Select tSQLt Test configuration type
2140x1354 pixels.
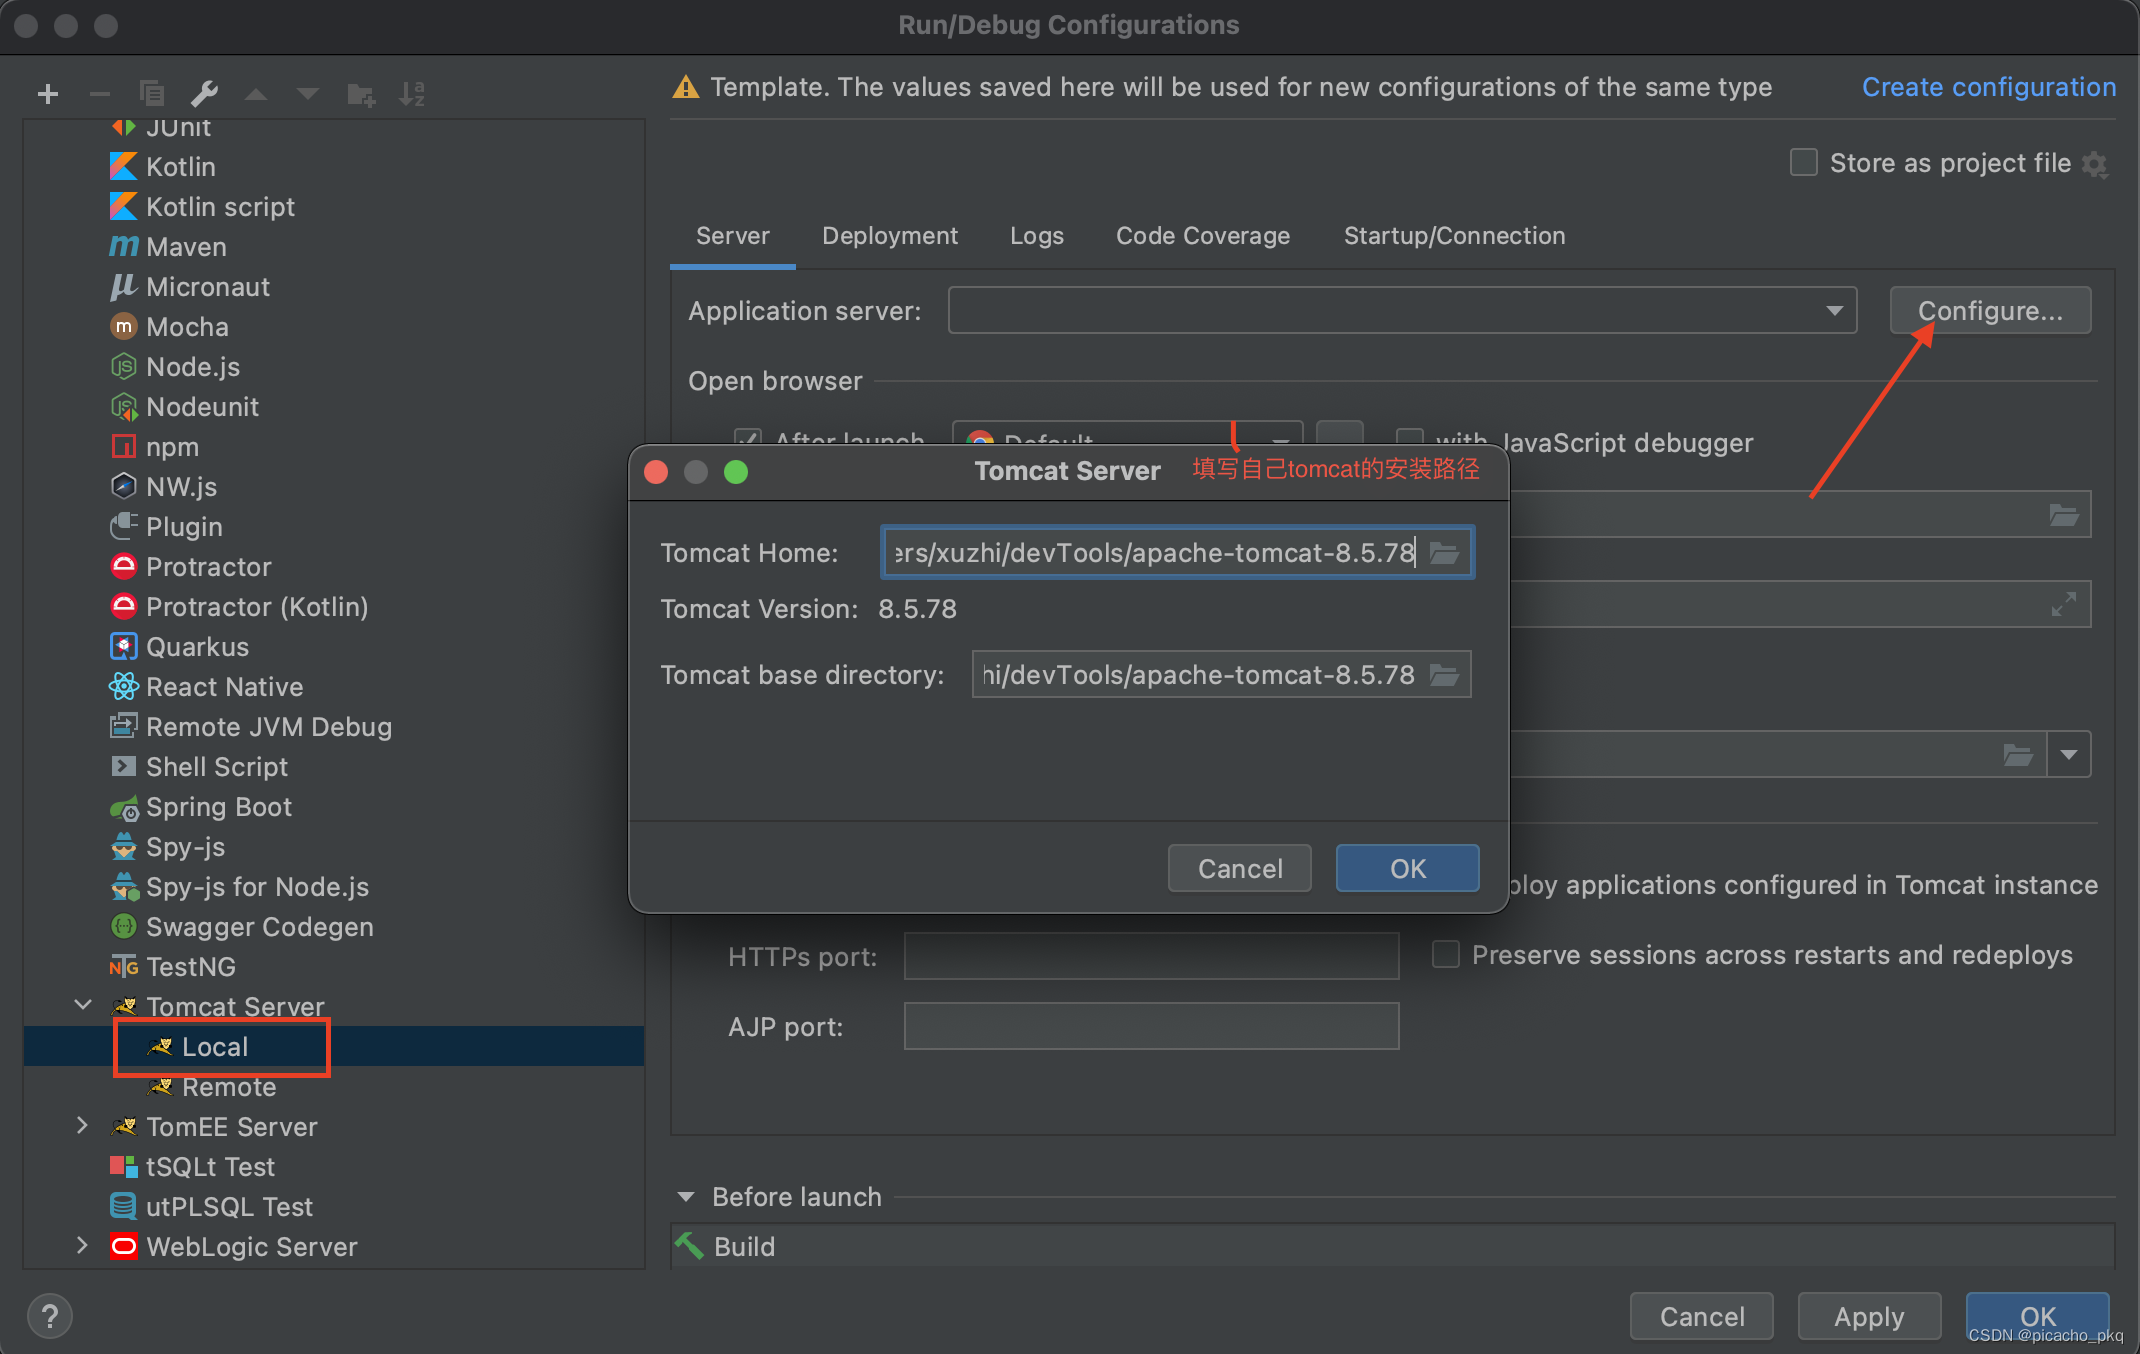(x=210, y=1166)
